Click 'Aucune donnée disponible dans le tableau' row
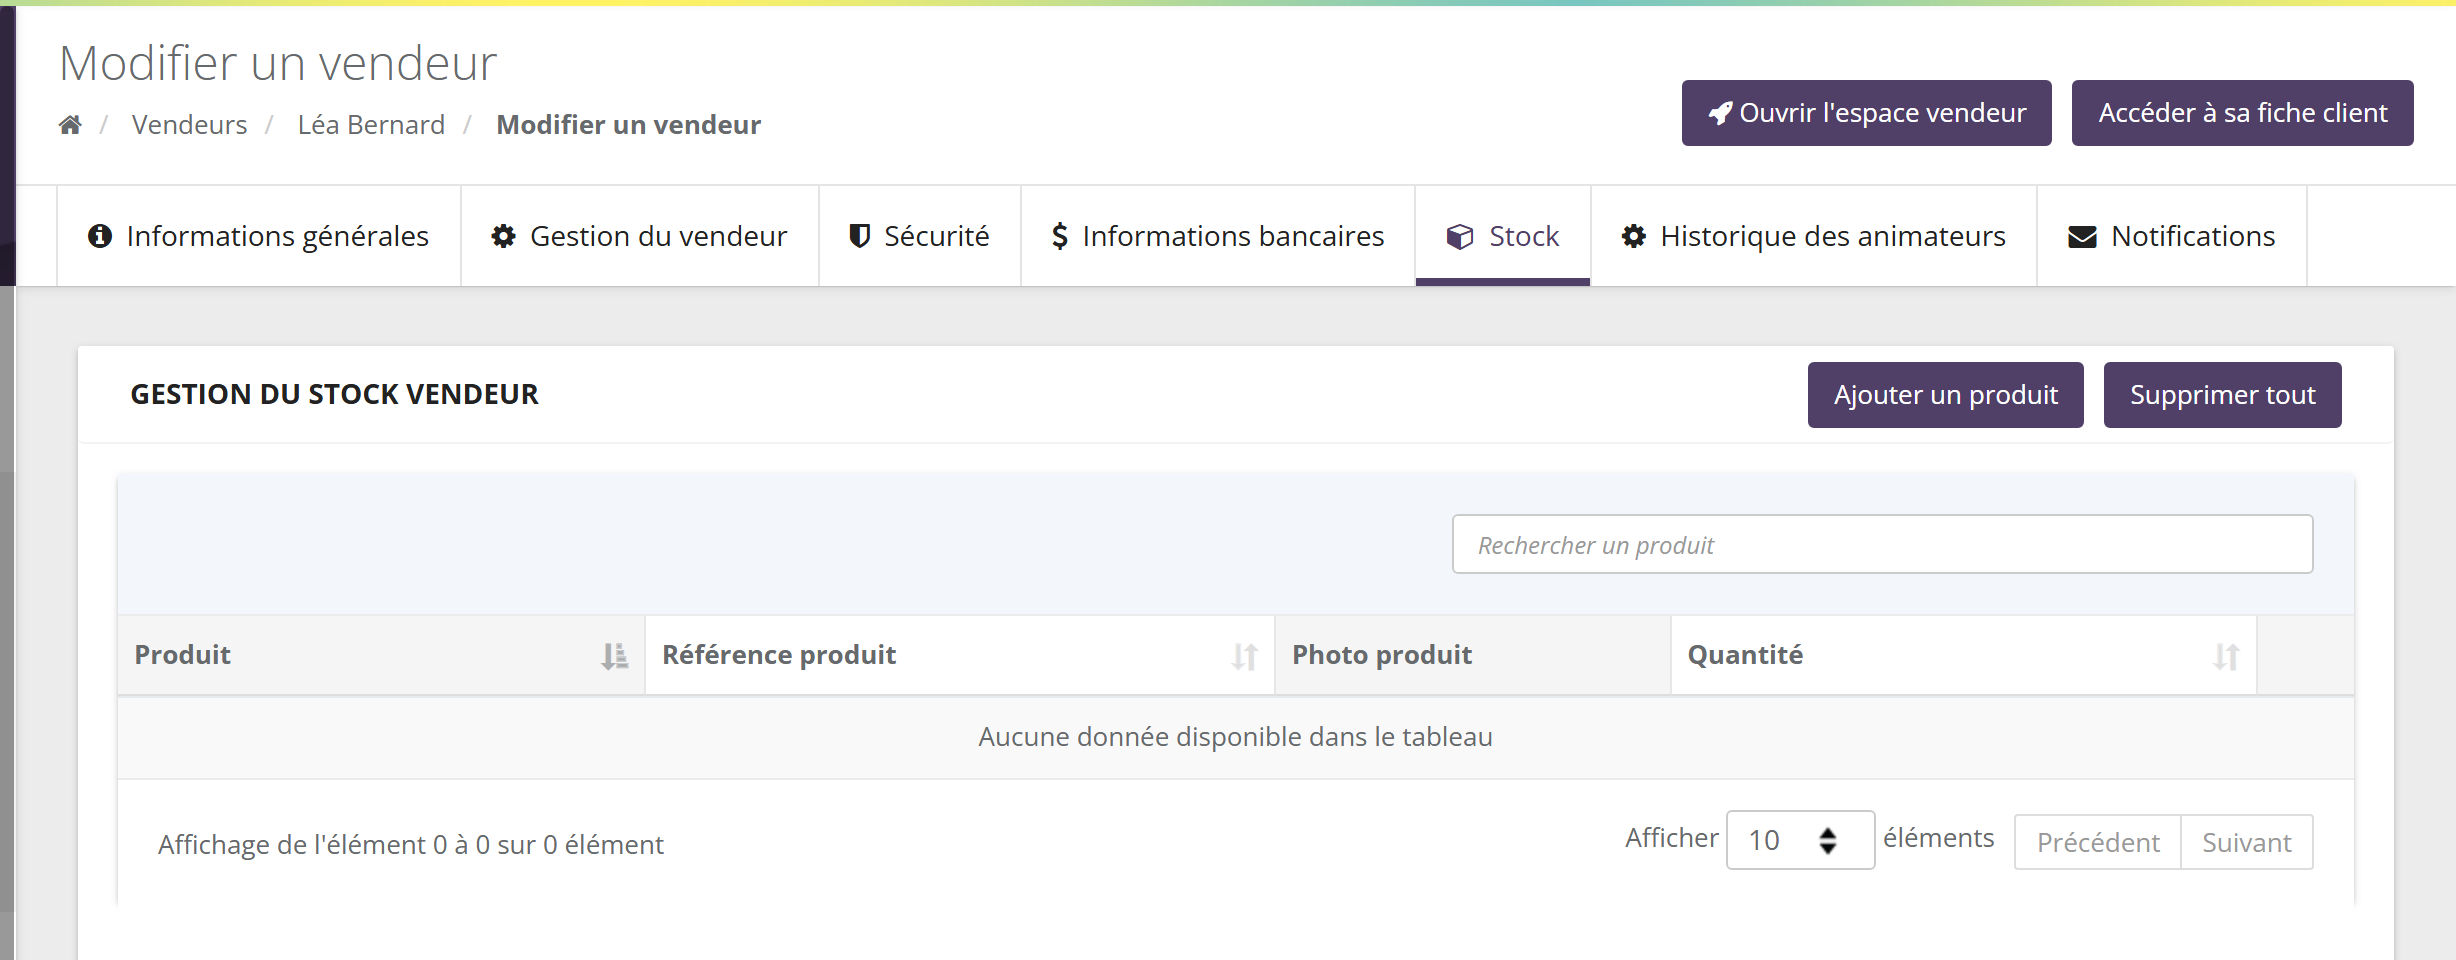The image size is (2456, 960). [1236, 737]
